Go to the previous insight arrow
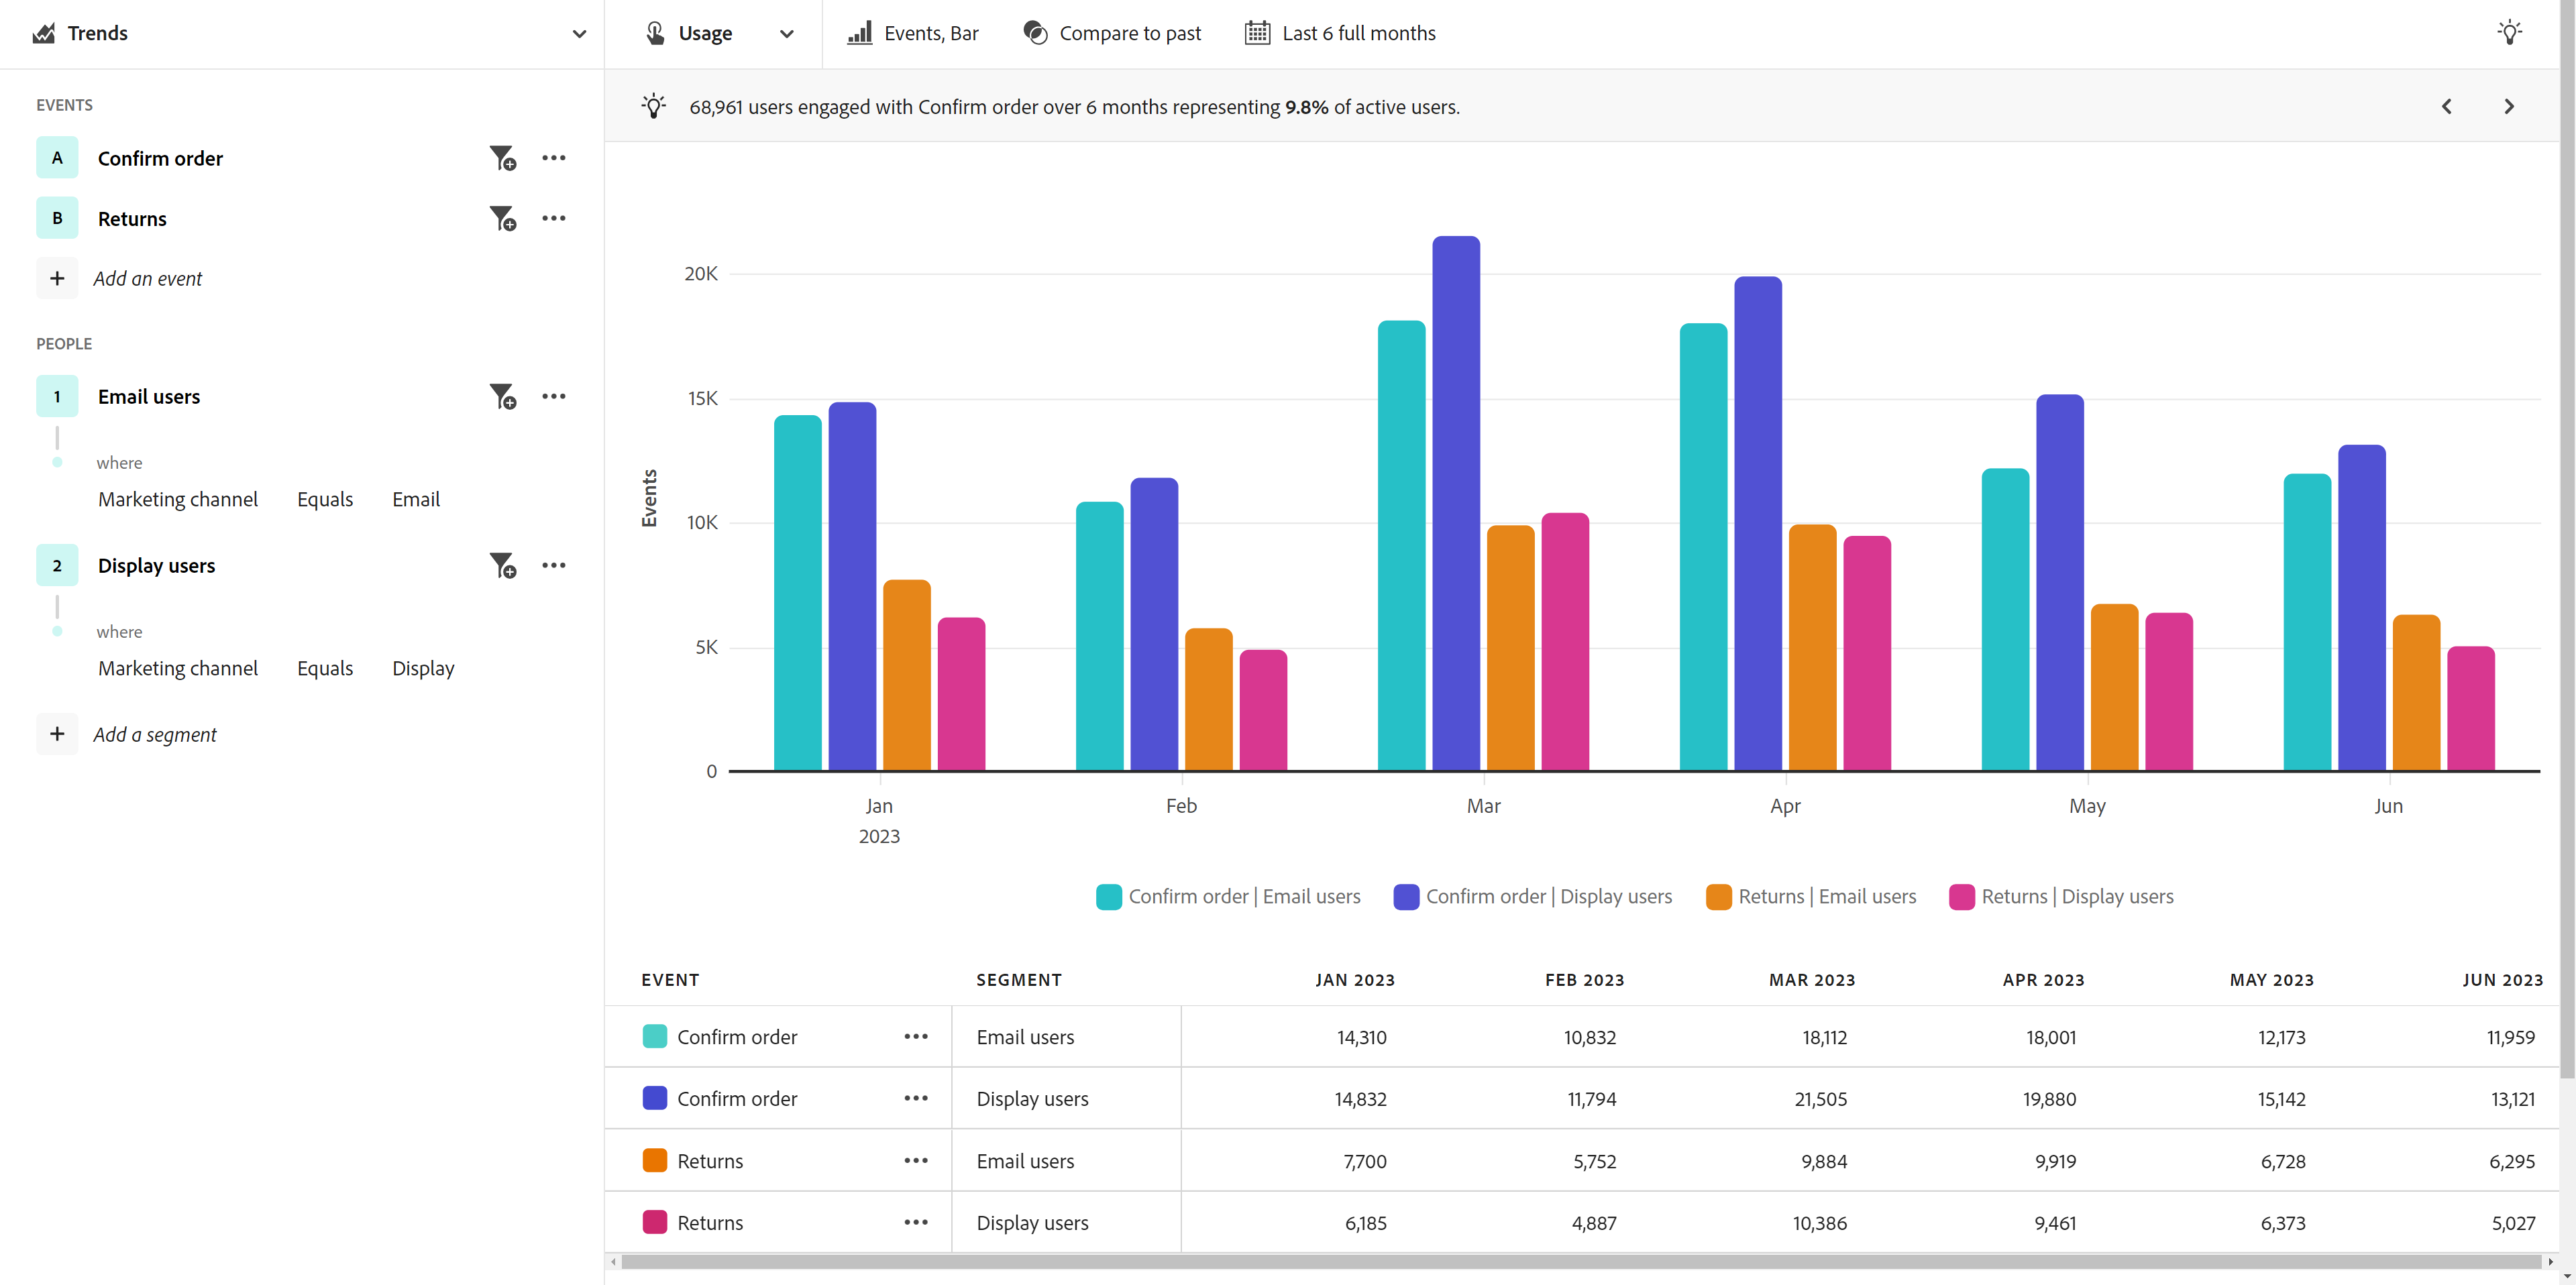 [2447, 106]
